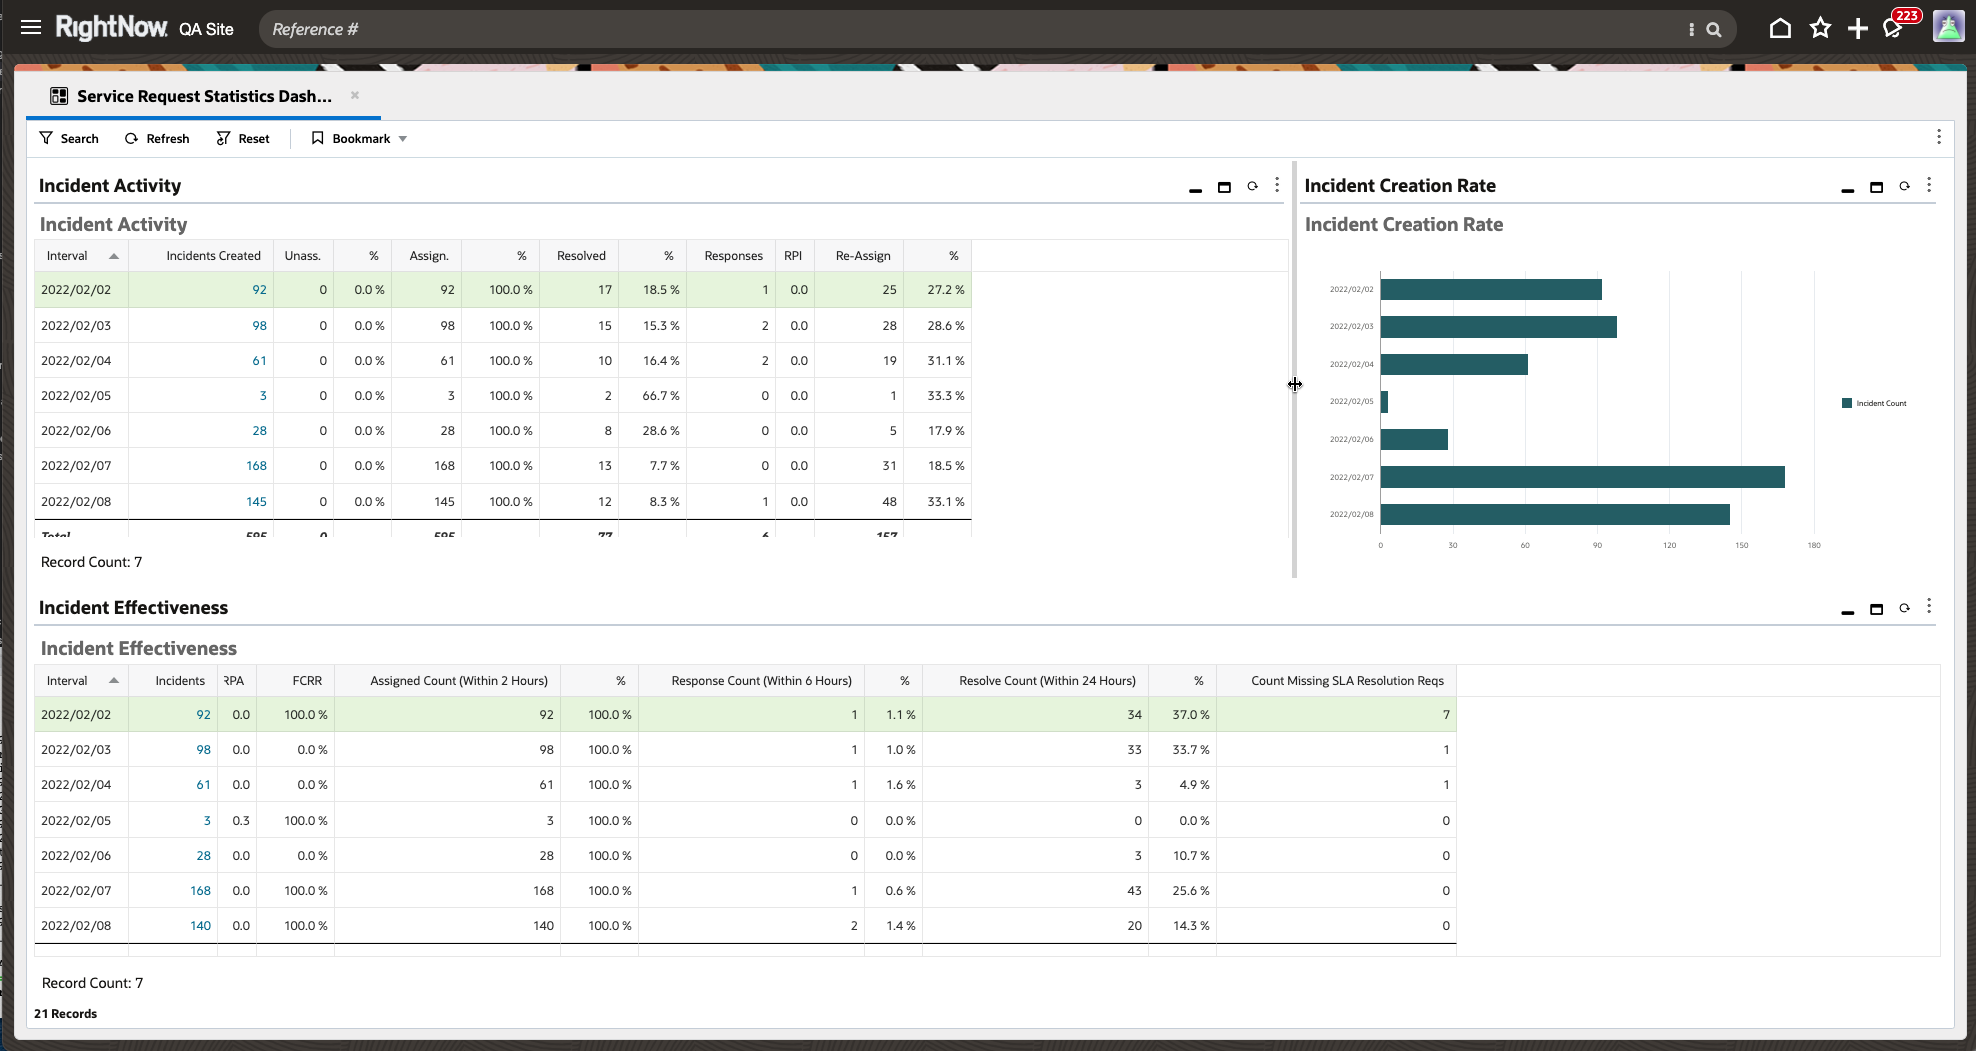The height and width of the screenshot is (1051, 1976).
Task: Open 28 incidents link in Incident Effectiveness
Action: point(203,856)
